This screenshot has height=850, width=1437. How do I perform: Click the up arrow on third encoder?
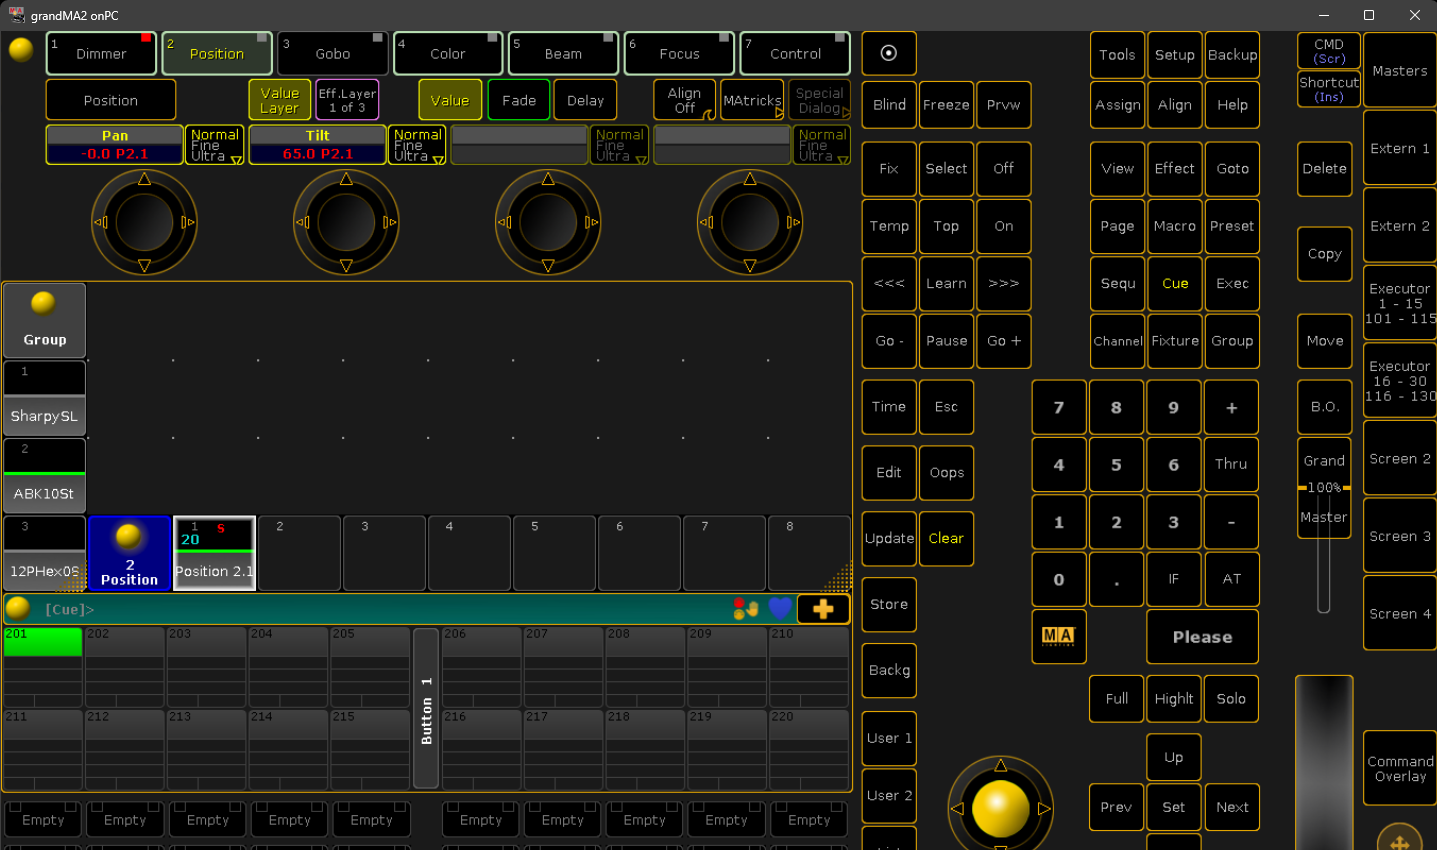[548, 179]
